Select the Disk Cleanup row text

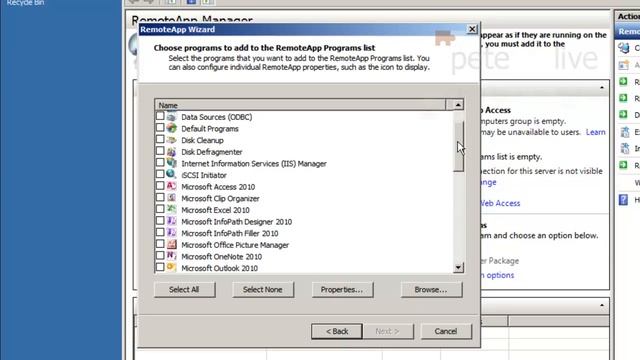tap(202, 140)
